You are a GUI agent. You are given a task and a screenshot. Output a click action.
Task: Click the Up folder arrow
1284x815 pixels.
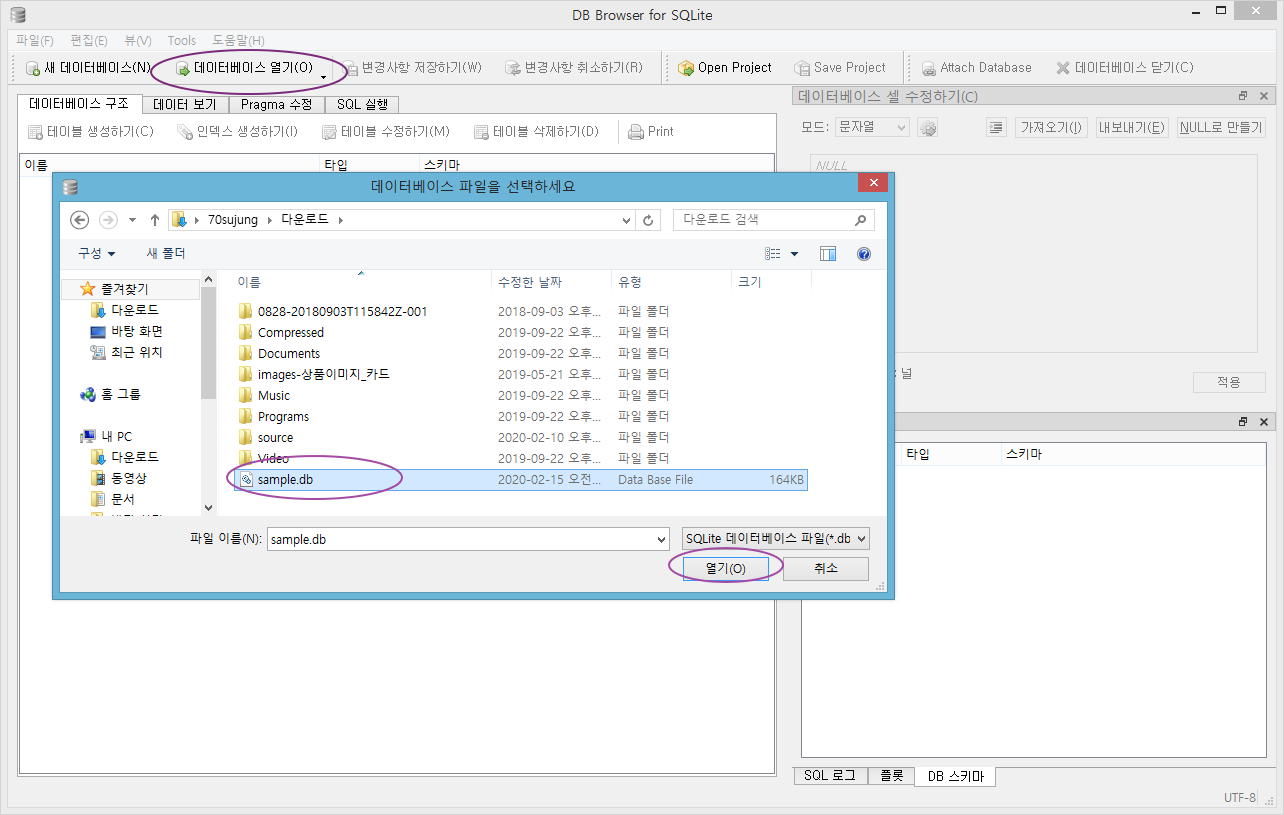[155, 220]
